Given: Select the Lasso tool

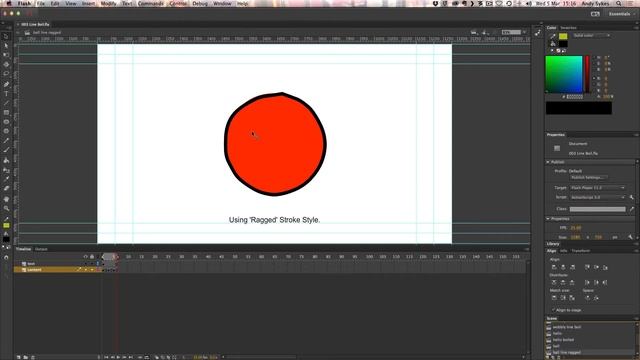Looking at the screenshot, I should pyautogui.click(x=6, y=74).
